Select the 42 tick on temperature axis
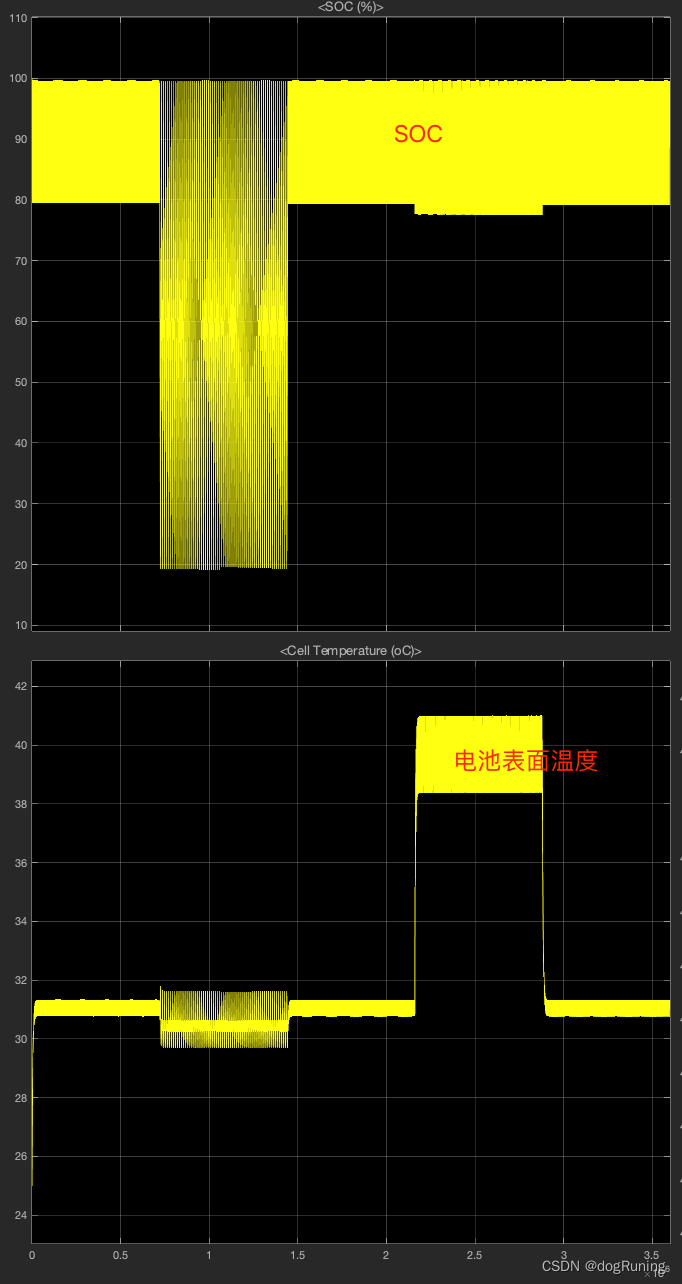The height and width of the screenshot is (1284, 682). tap(20, 687)
